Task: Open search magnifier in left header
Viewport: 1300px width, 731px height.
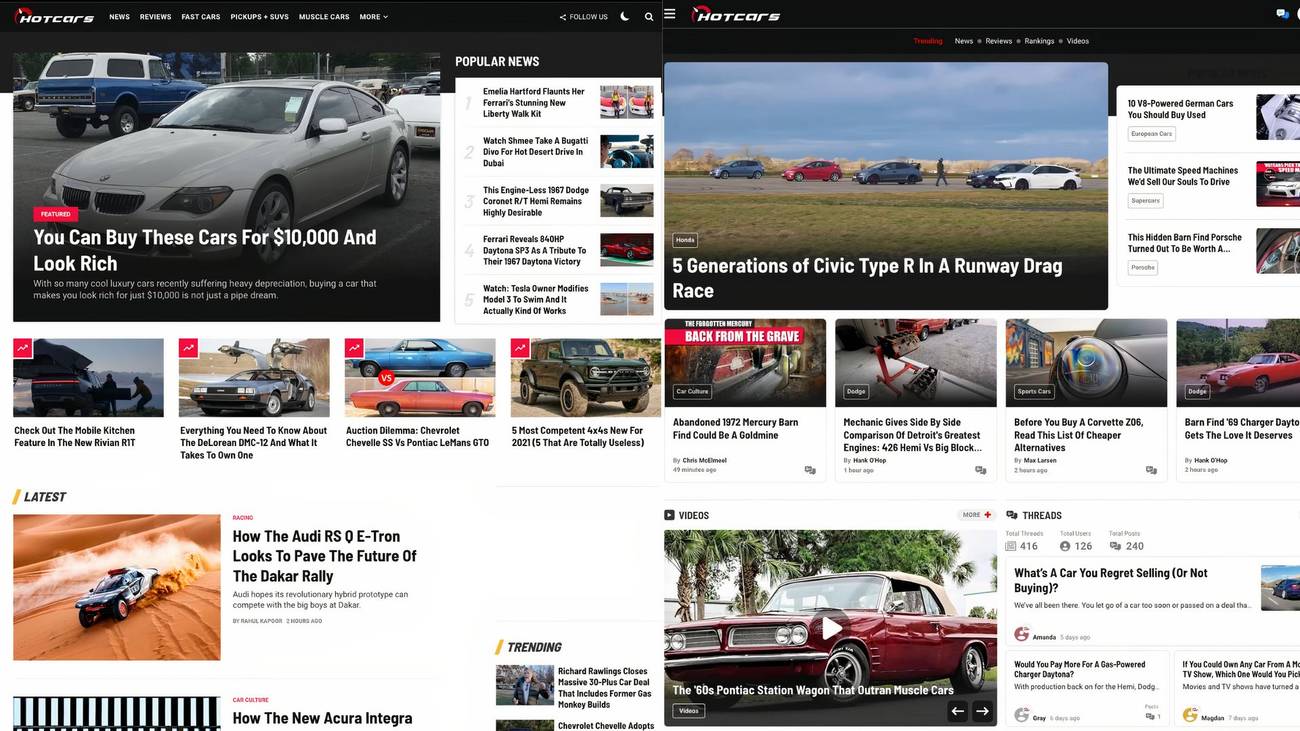Action: coord(649,17)
